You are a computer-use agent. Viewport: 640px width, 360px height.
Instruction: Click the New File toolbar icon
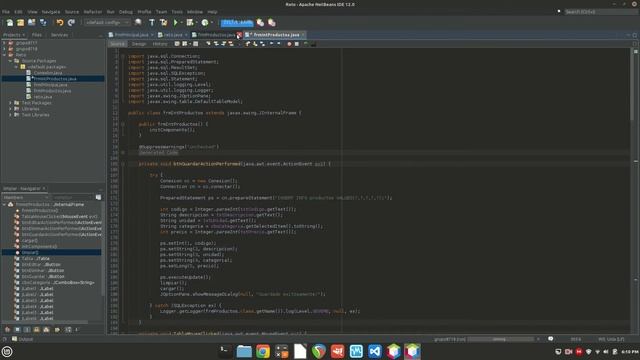(x=9, y=22)
